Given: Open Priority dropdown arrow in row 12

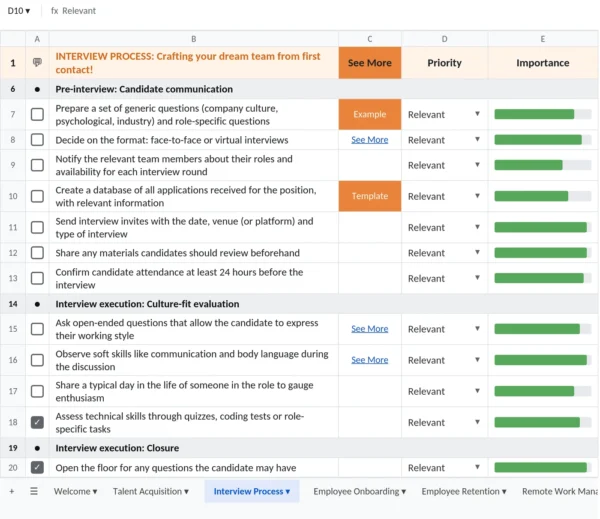Looking at the screenshot, I should (x=477, y=252).
